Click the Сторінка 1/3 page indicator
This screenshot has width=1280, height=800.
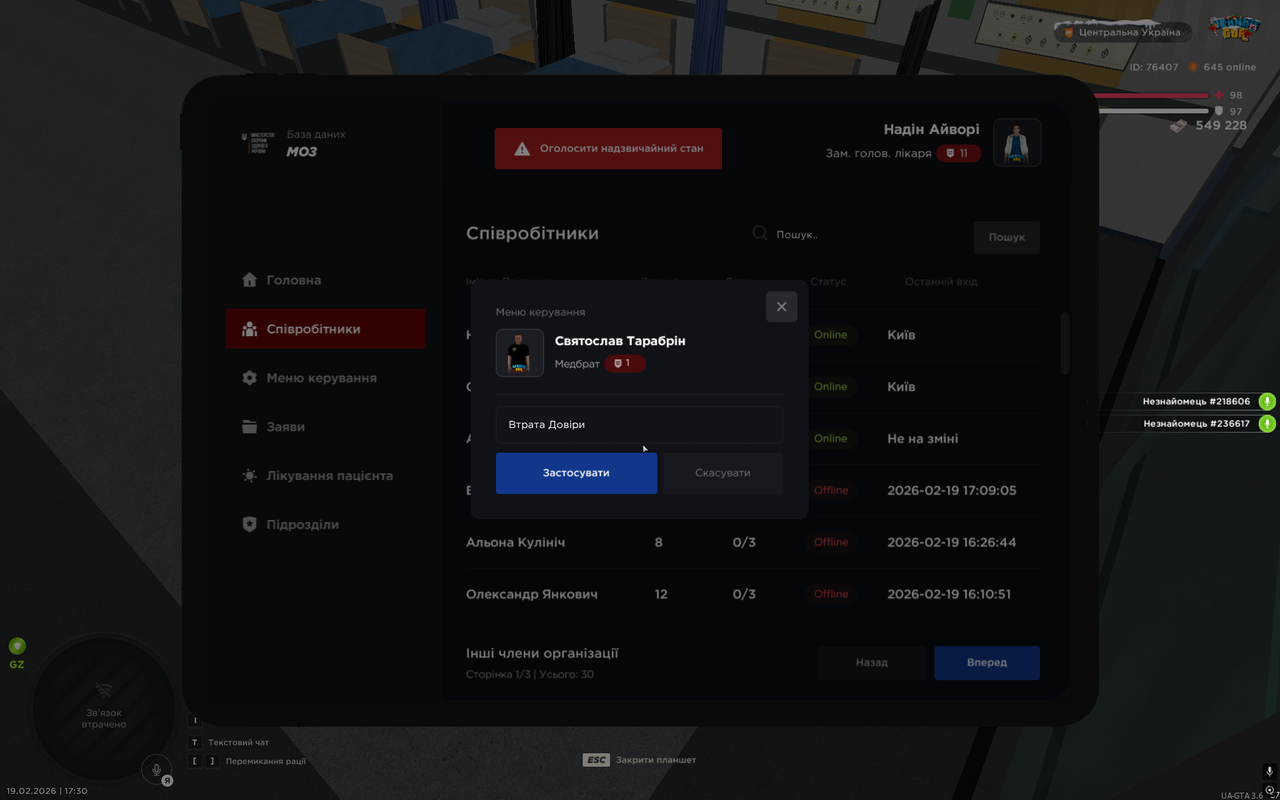pos(530,674)
